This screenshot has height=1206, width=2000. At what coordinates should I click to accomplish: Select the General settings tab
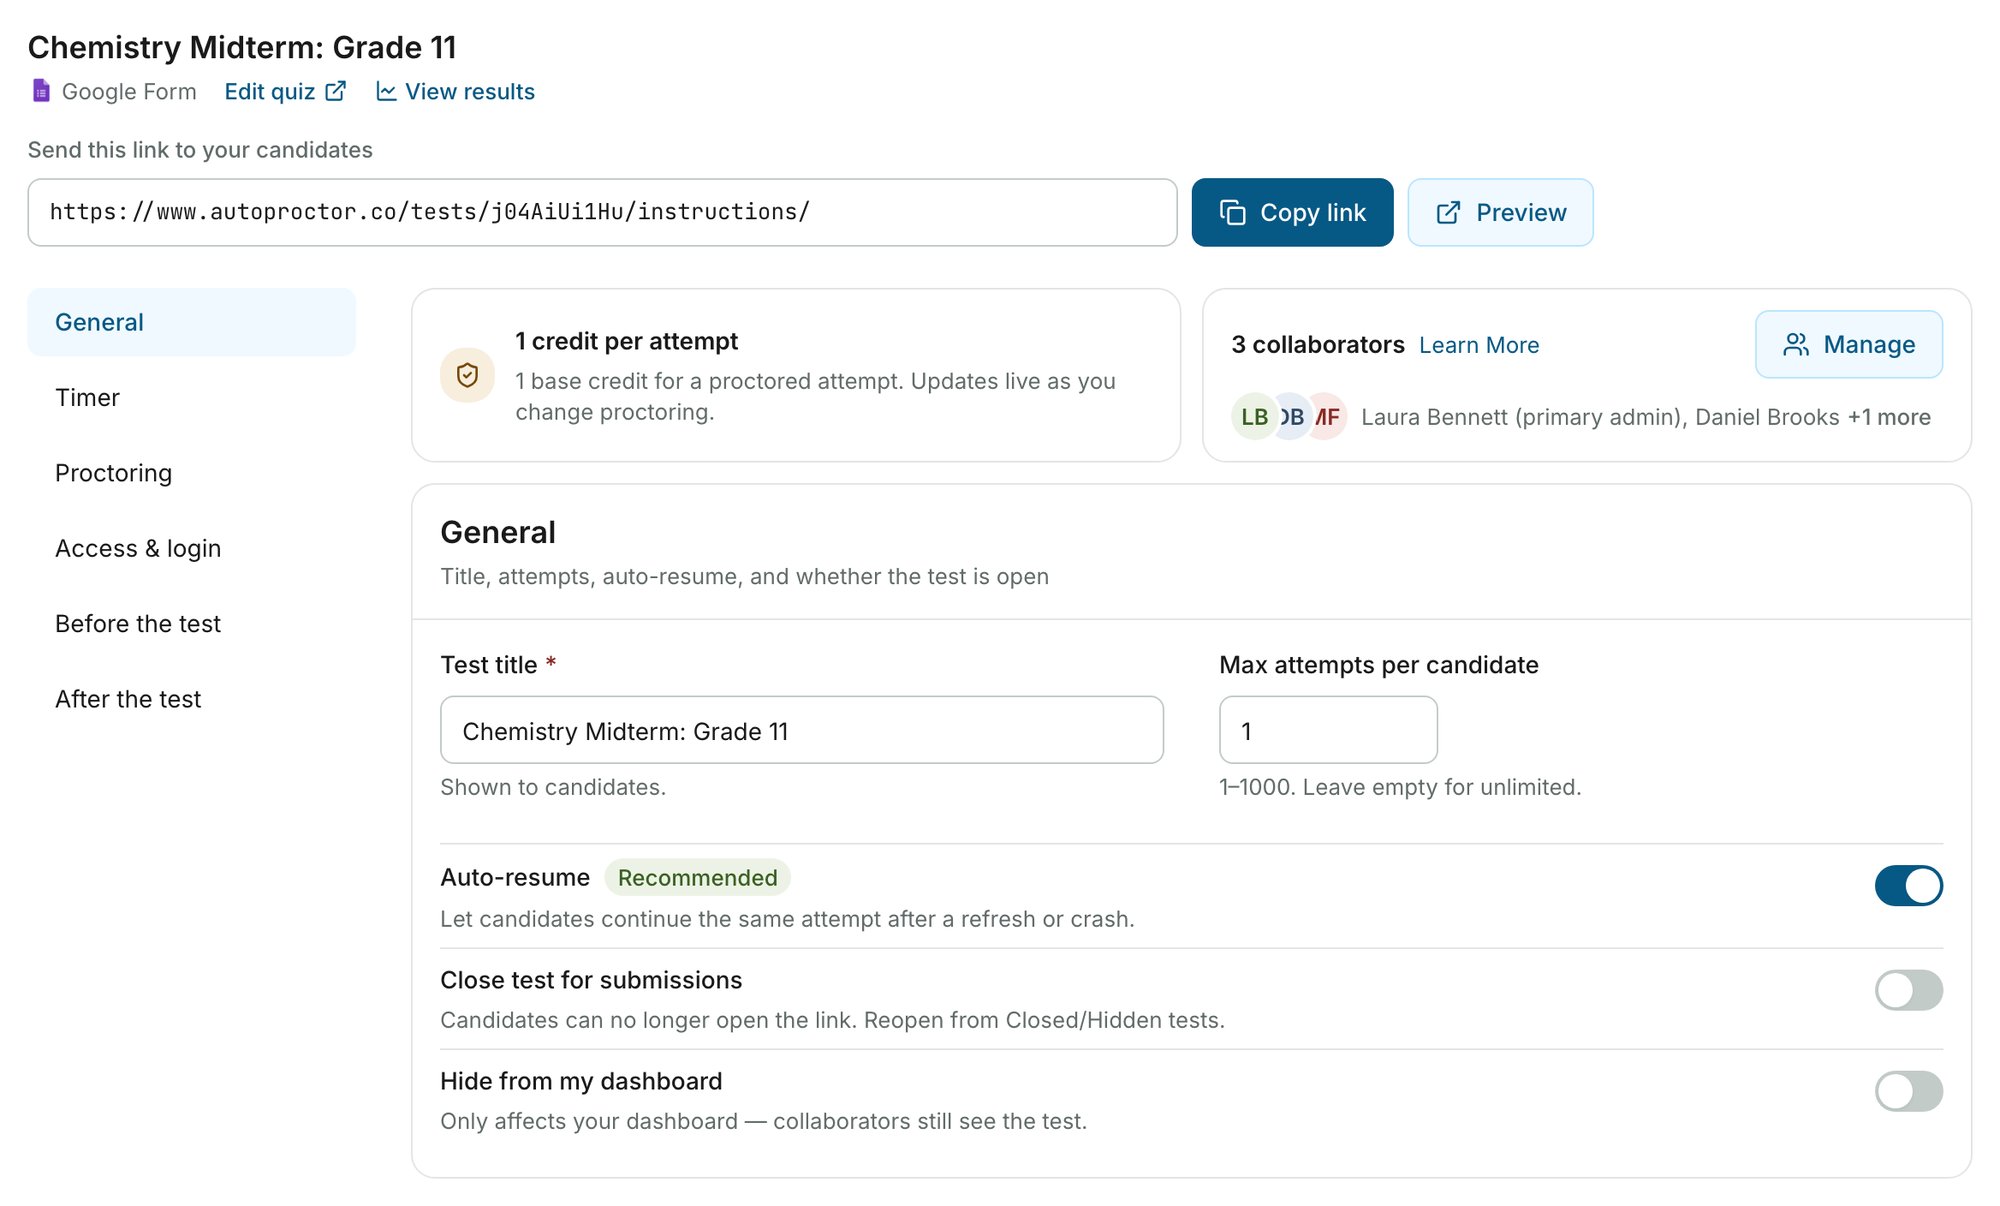(x=191, y=322)
